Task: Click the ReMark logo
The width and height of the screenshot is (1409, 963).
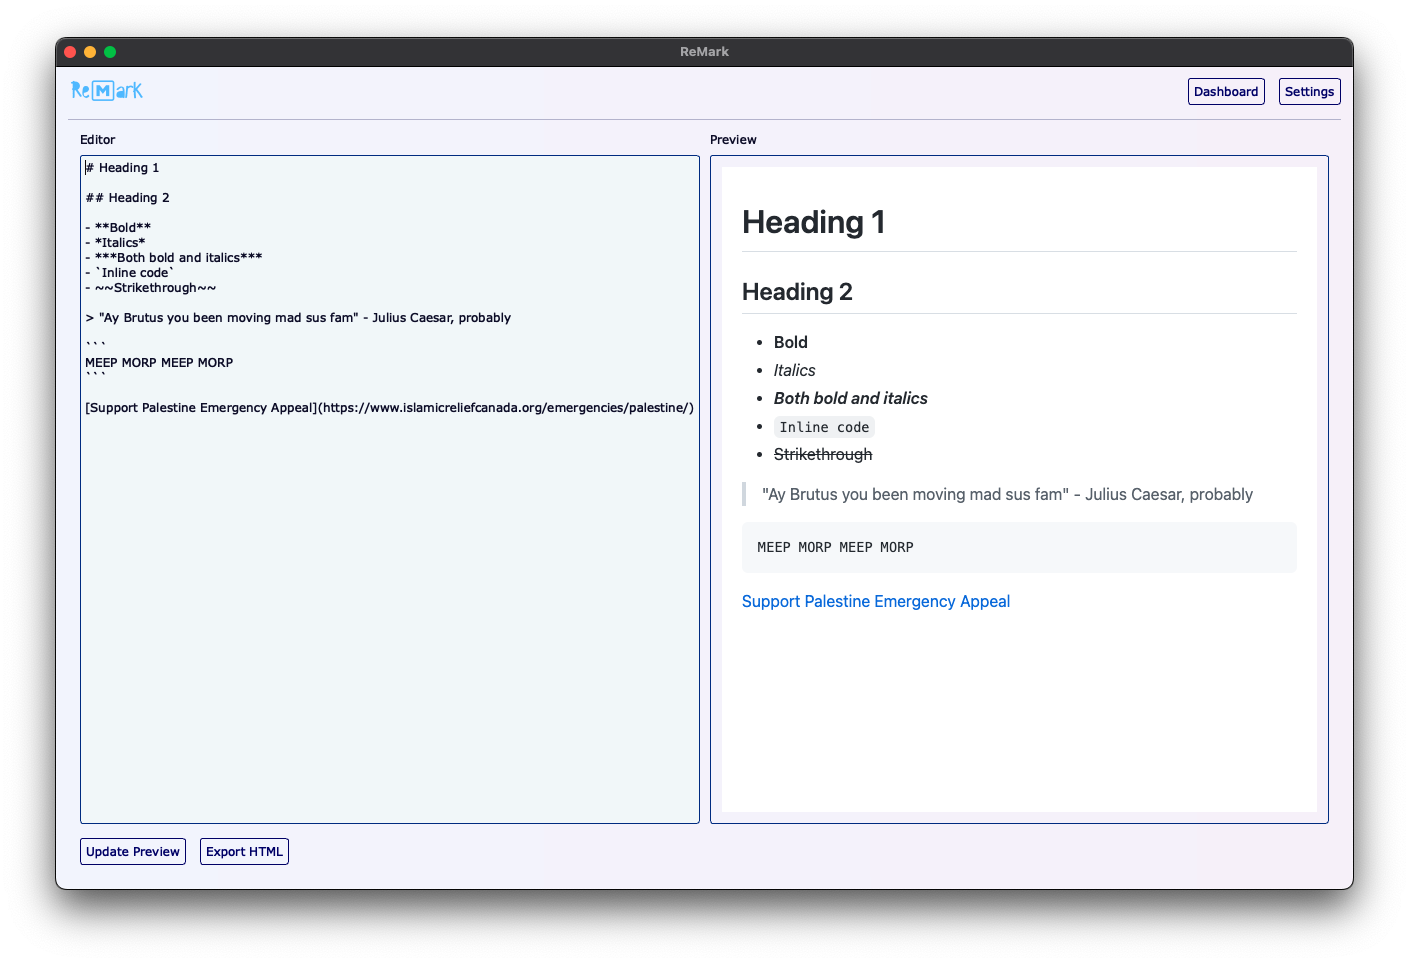Action: (x=107, y=91)
